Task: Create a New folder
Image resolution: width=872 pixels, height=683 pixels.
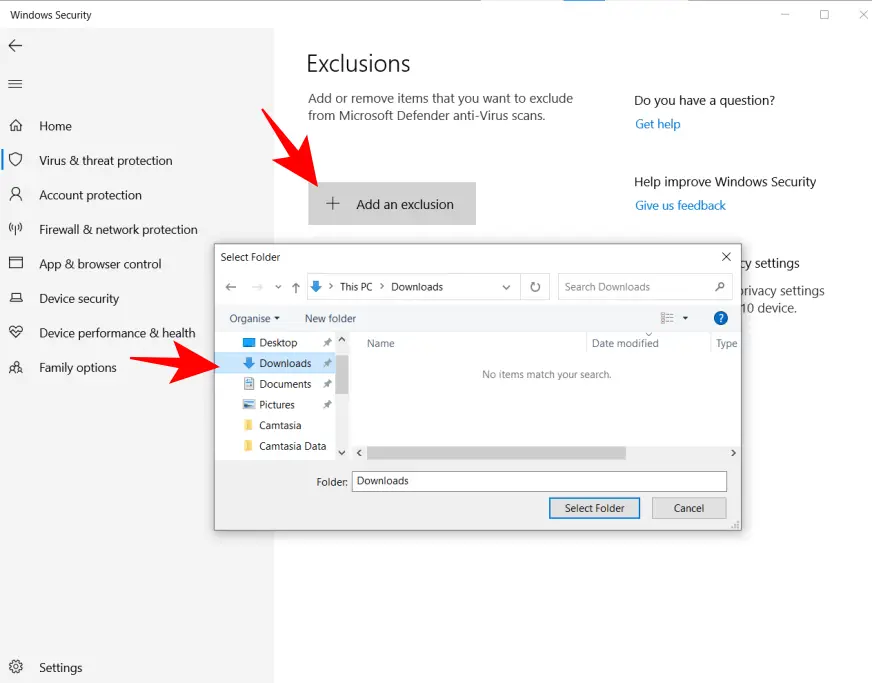Action: point(330,318)
